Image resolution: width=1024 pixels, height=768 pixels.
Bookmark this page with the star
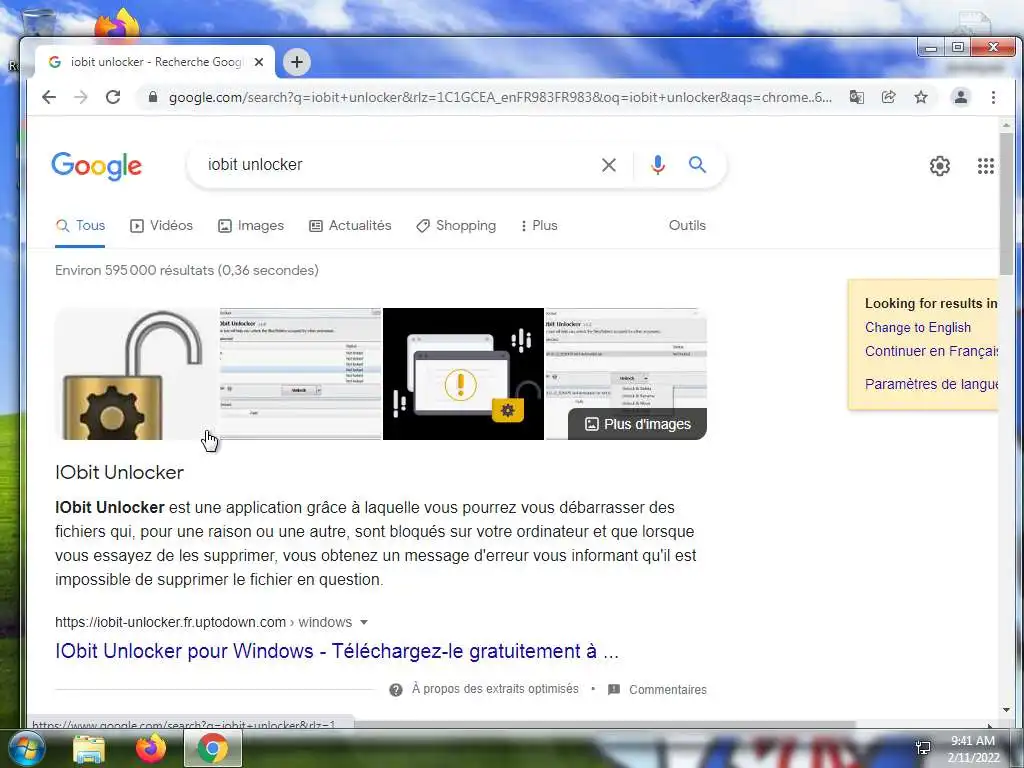[x=921, y=97]
